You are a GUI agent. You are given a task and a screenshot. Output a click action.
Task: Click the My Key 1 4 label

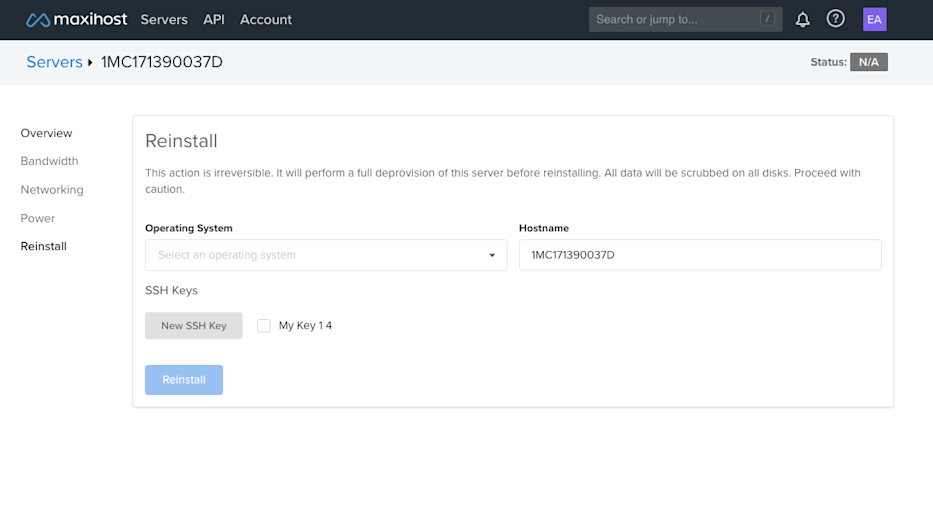click(x=305, y=326)
